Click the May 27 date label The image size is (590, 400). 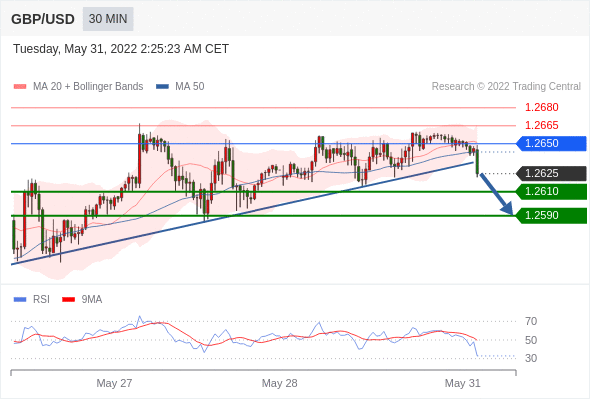pyautogui.click(x=114, y=383)
